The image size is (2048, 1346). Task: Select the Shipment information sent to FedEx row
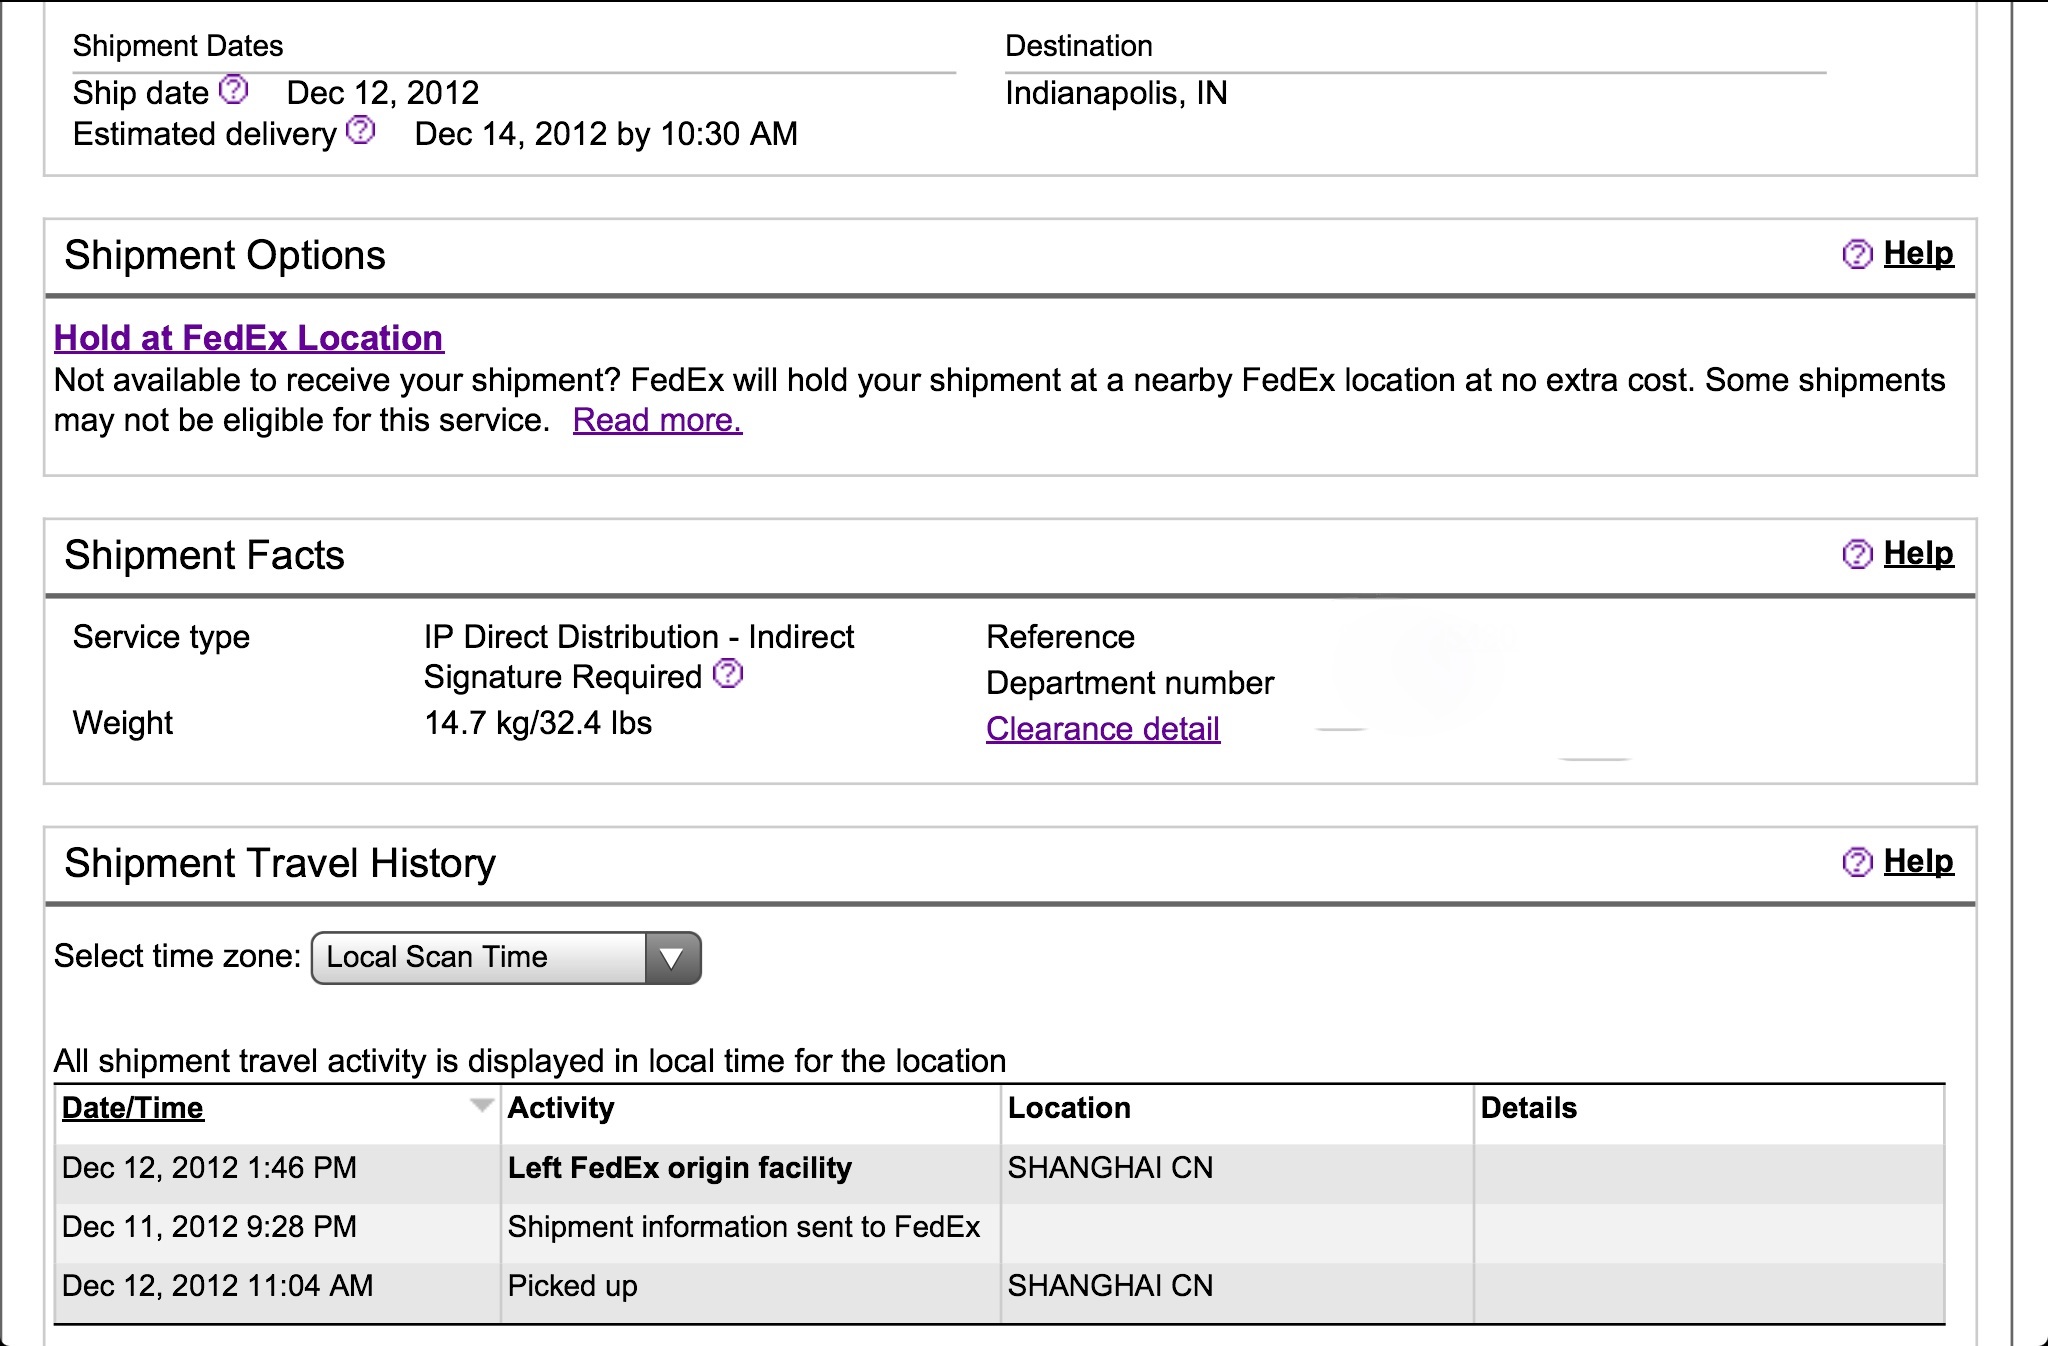[999, 1227]
